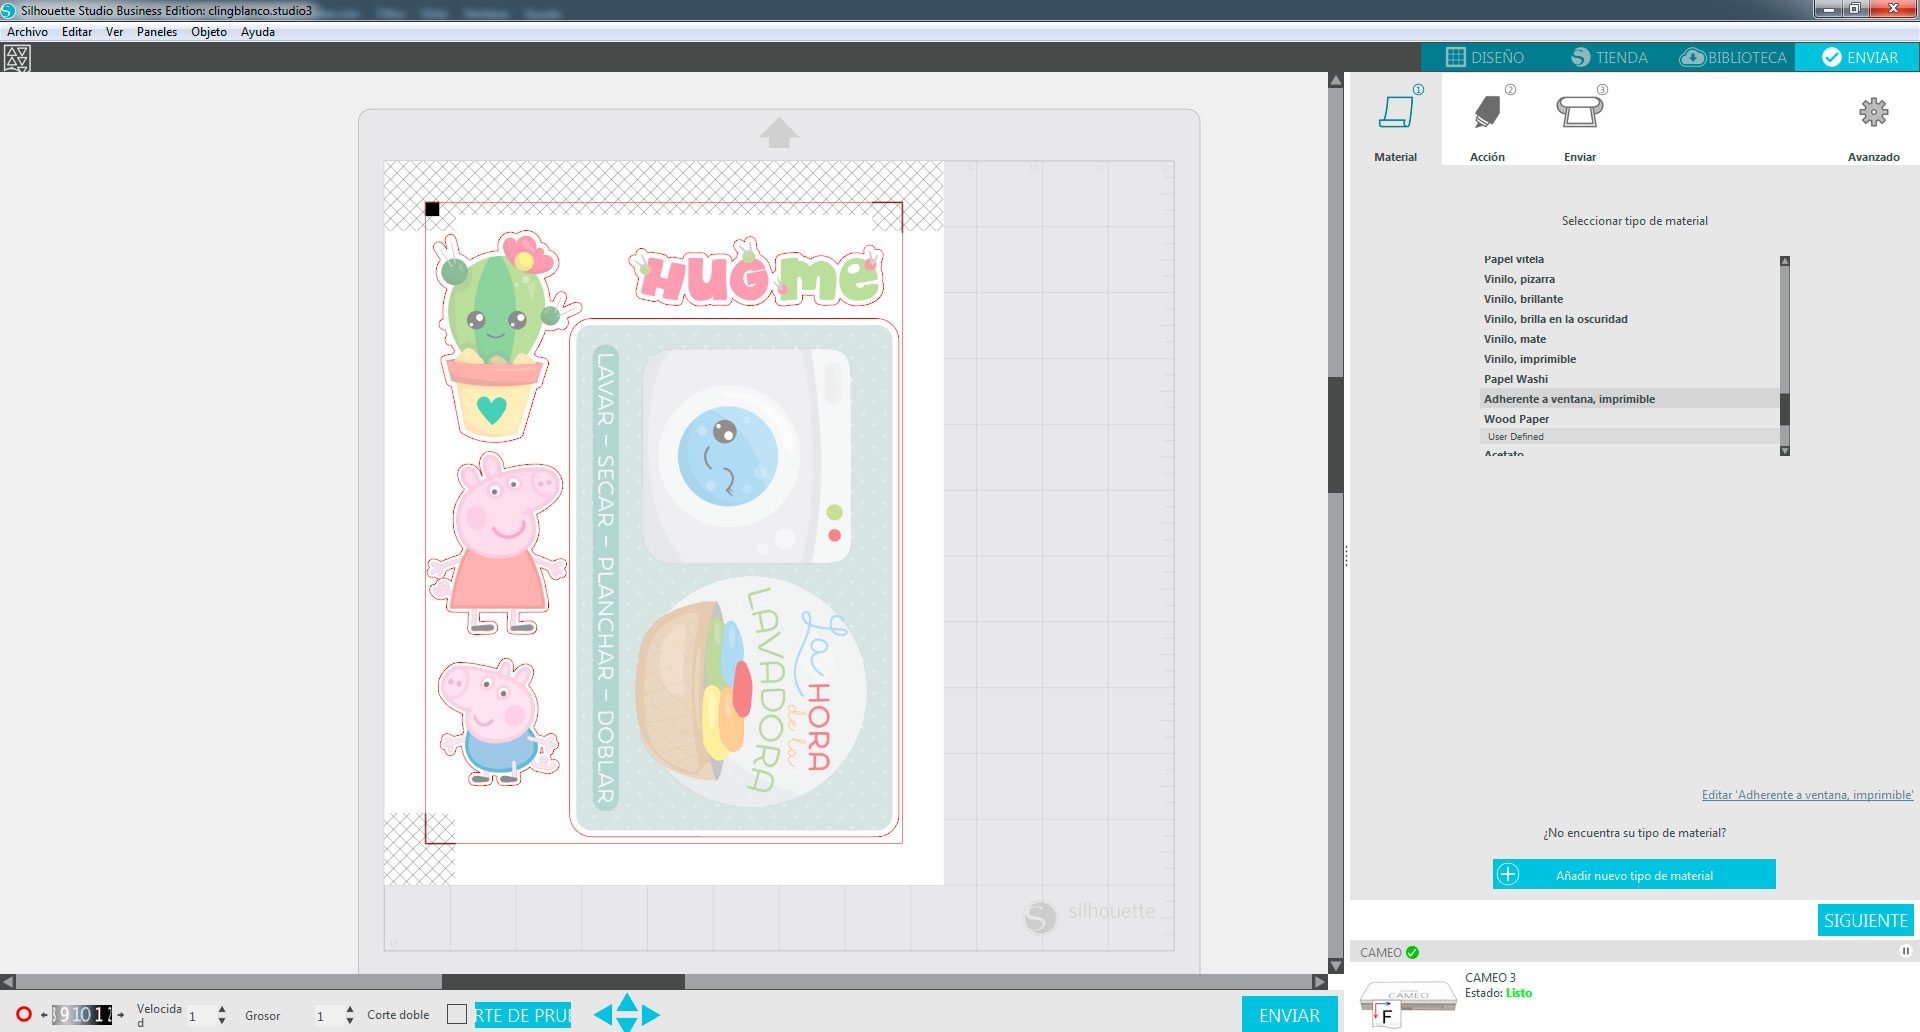This screenshot has width=1920, height=1032.
Task: Click the mat load arrow icon
Action: [x=779, y=133]
